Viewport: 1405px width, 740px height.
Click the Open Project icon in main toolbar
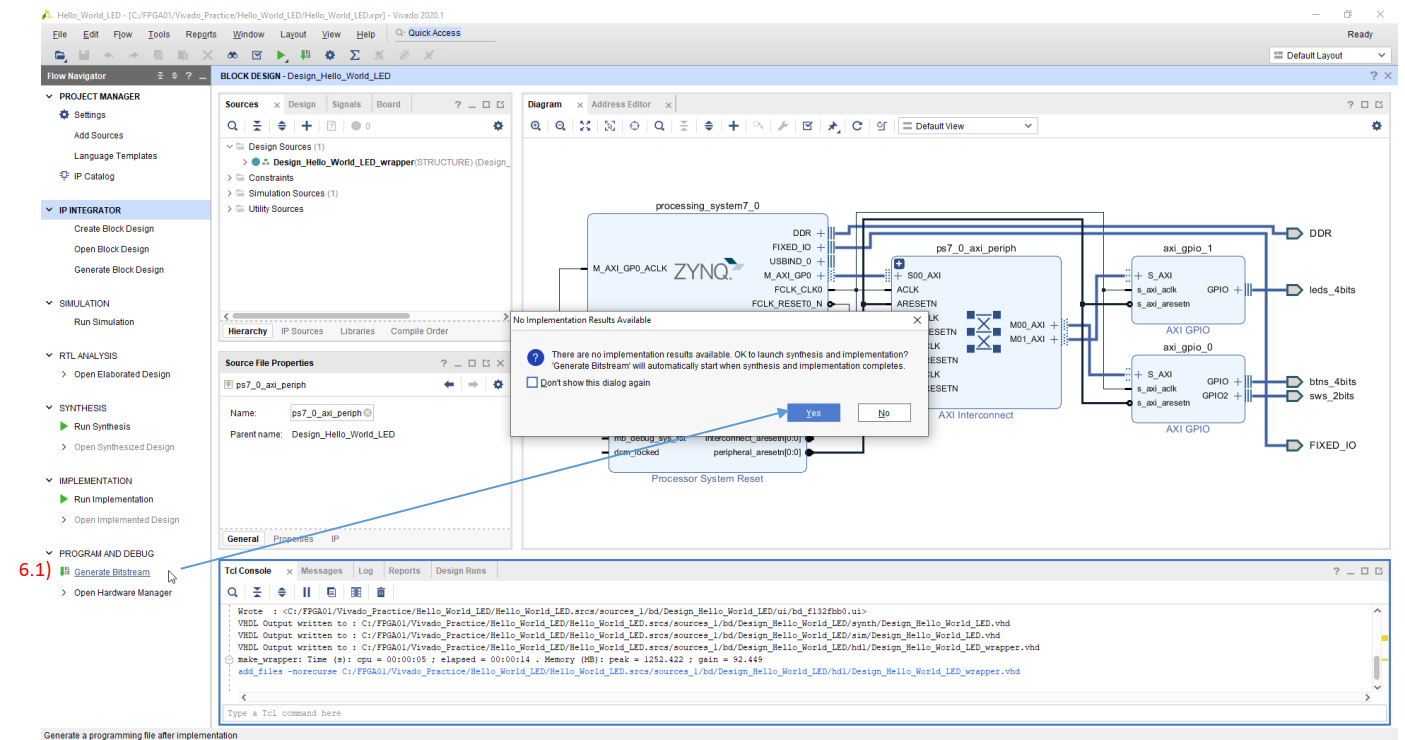(x=60, y=55)
